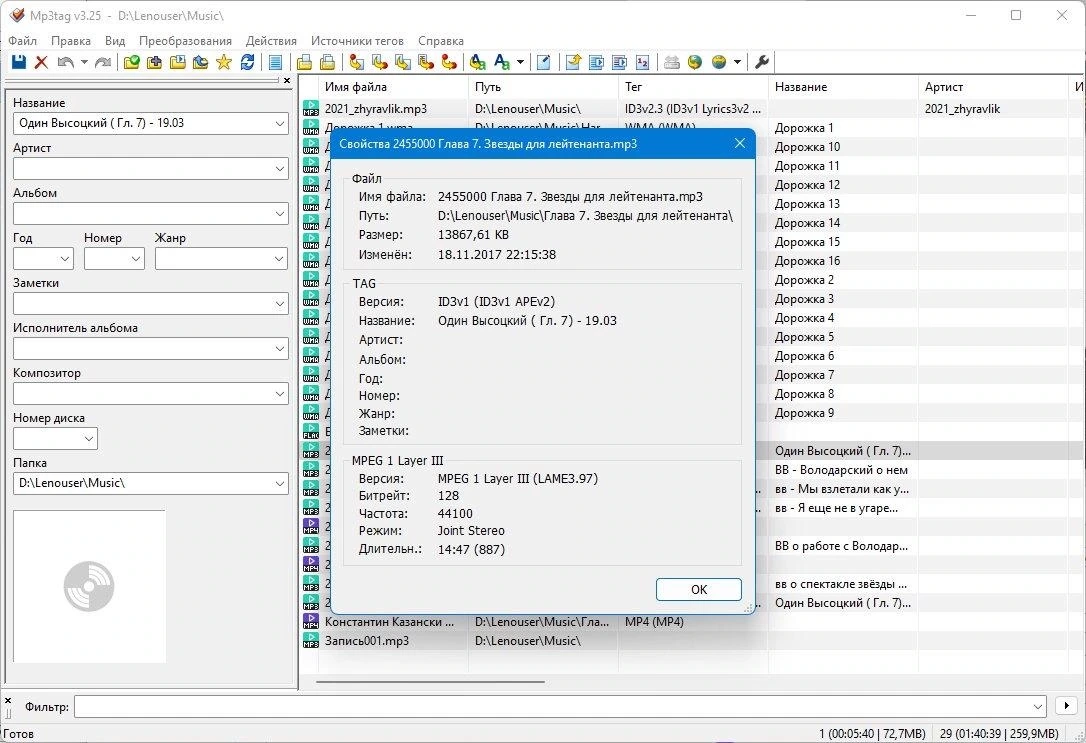Select the Запись001.mp3 file row
The image size is (1086, 743).
(693, 641)
